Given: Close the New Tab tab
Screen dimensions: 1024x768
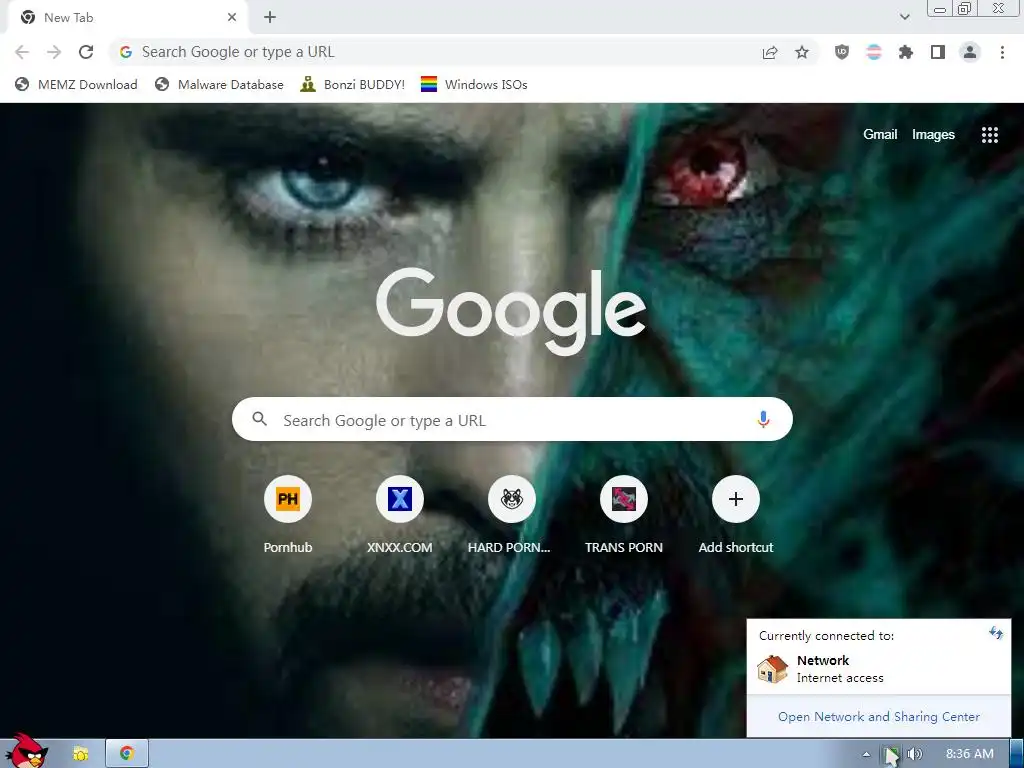Looking at the screenshot, I should coord(232,18).
